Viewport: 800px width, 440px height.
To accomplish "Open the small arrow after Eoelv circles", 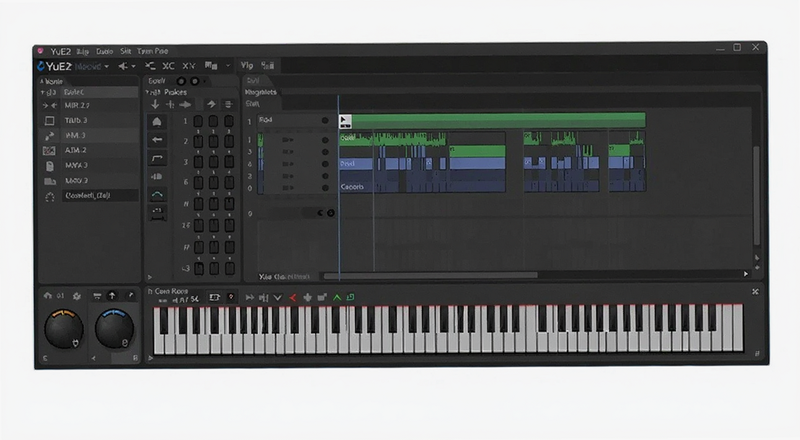I will point(204,81).
